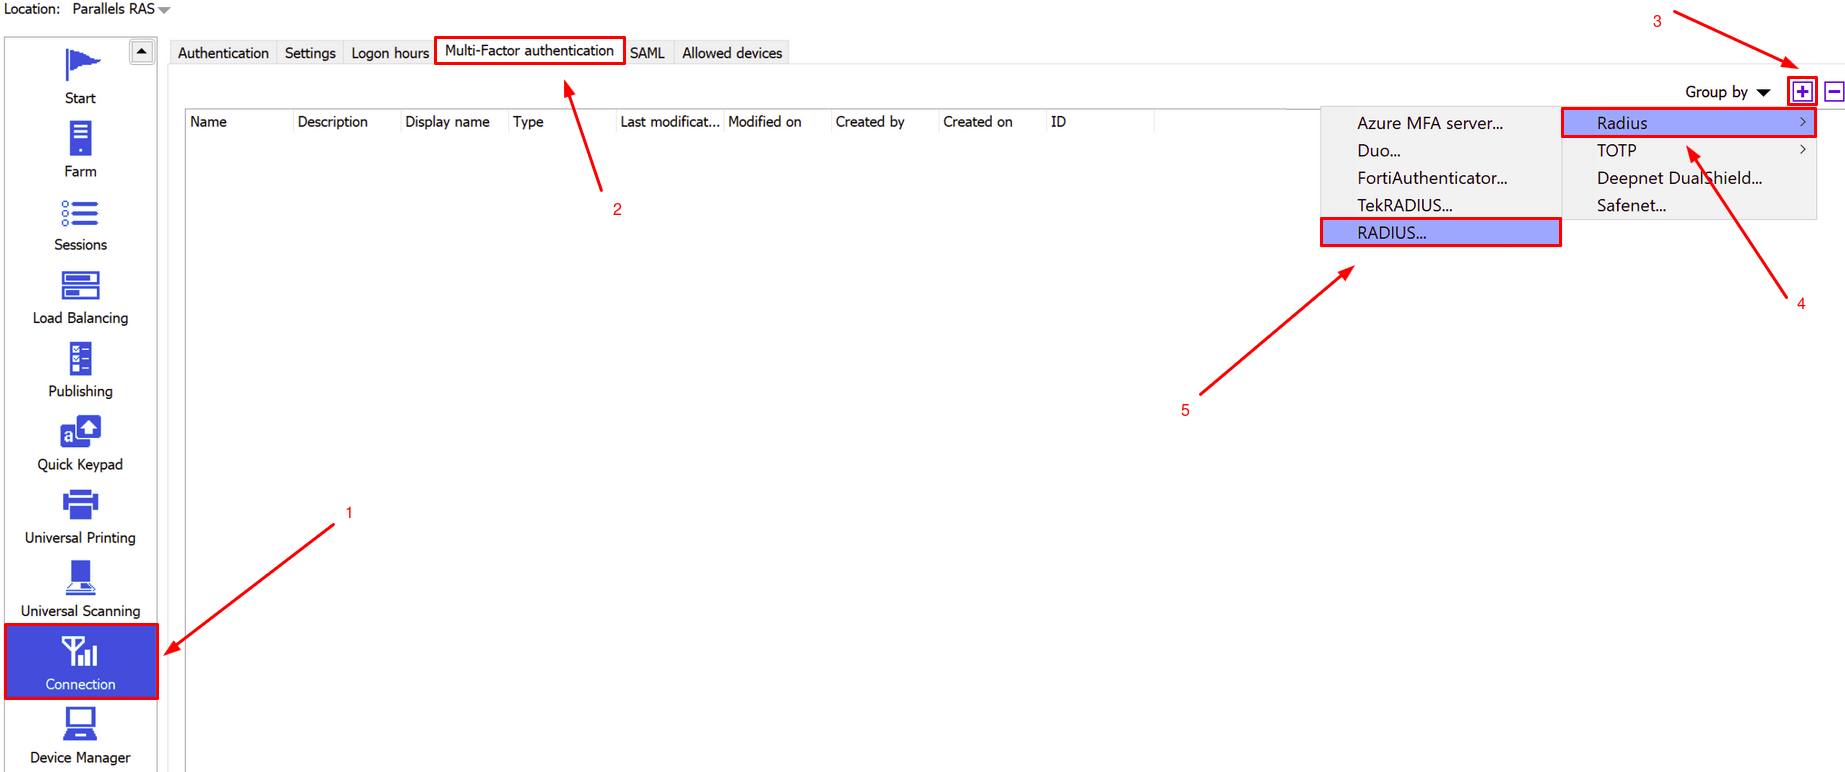The image size is (1845, 772).
Task: Choose FortiAuthenticator... menu entry
Action: pos(1440,178)
